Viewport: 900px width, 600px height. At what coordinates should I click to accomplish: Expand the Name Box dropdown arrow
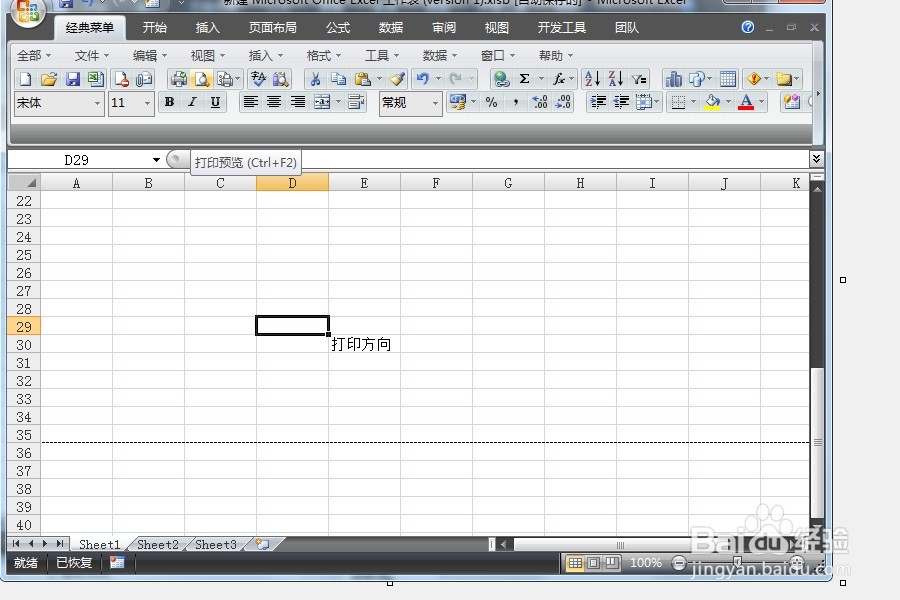tap(156, 160)
